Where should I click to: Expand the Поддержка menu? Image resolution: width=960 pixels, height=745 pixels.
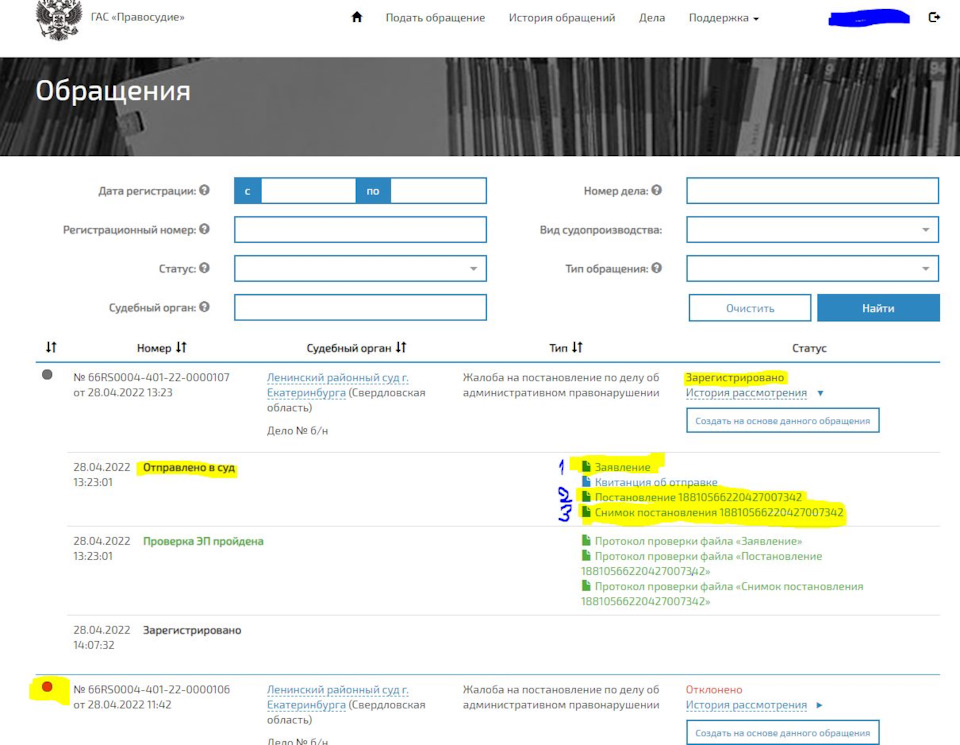[x=724, y=18]
